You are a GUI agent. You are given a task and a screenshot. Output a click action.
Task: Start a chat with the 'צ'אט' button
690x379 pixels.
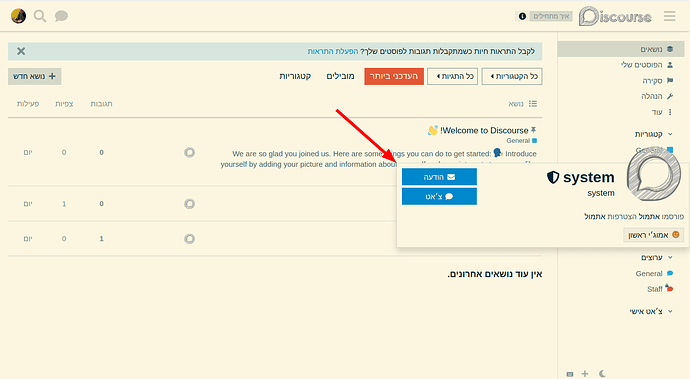point(439,197)
